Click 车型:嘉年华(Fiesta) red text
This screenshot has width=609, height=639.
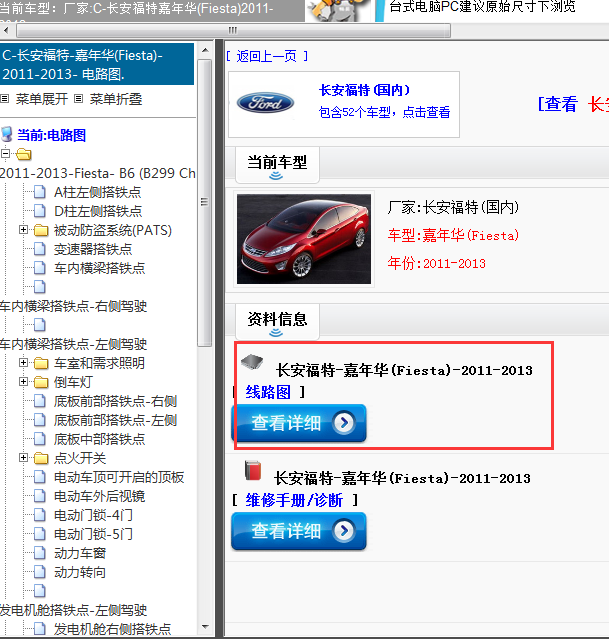tap(453, 235)
